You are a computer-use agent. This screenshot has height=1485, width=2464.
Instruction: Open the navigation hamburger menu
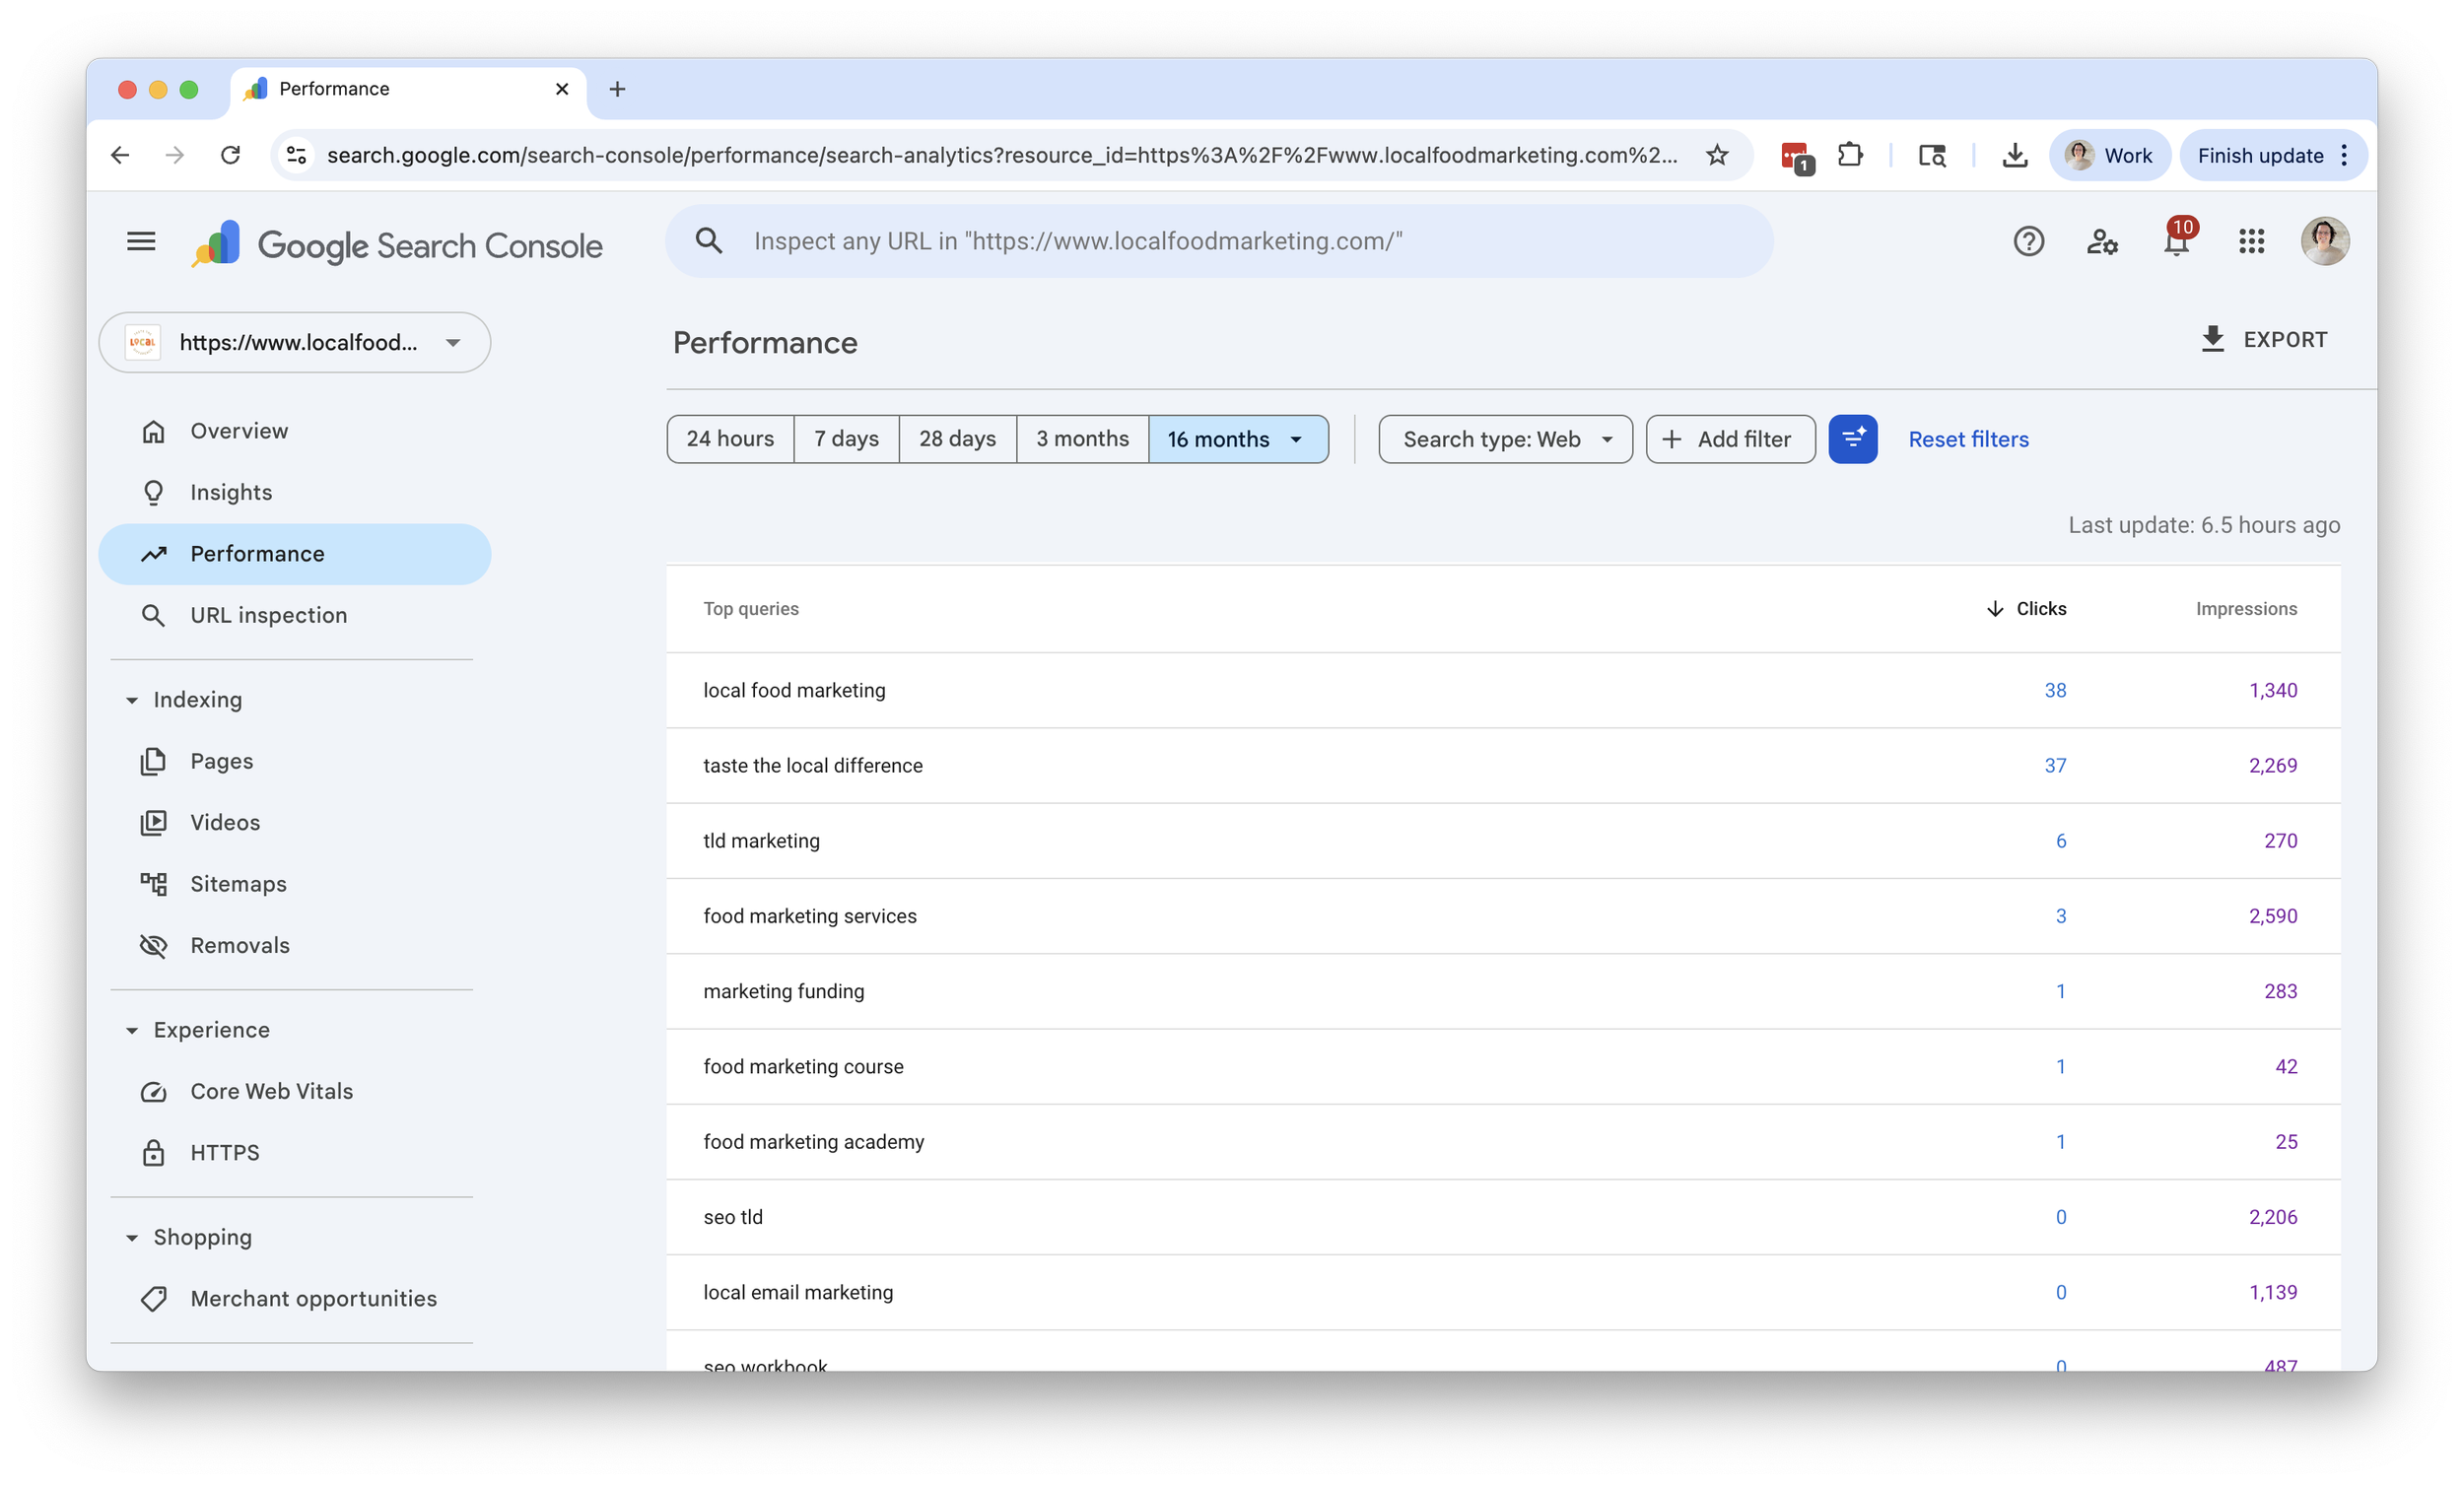click(x=141, y=241)
